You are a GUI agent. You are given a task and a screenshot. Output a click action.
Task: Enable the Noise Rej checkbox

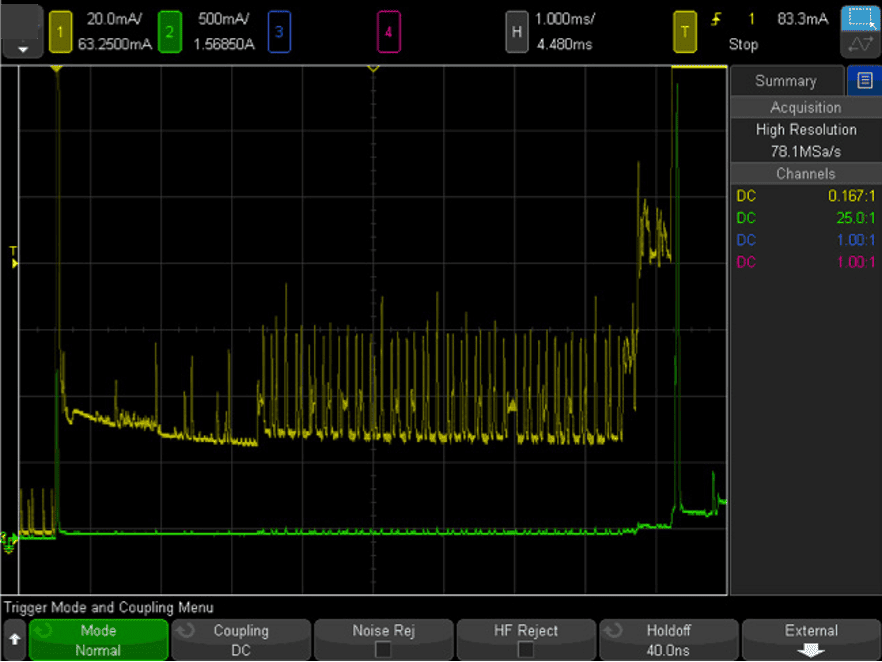pyautogui.click(x=384, y=650)
